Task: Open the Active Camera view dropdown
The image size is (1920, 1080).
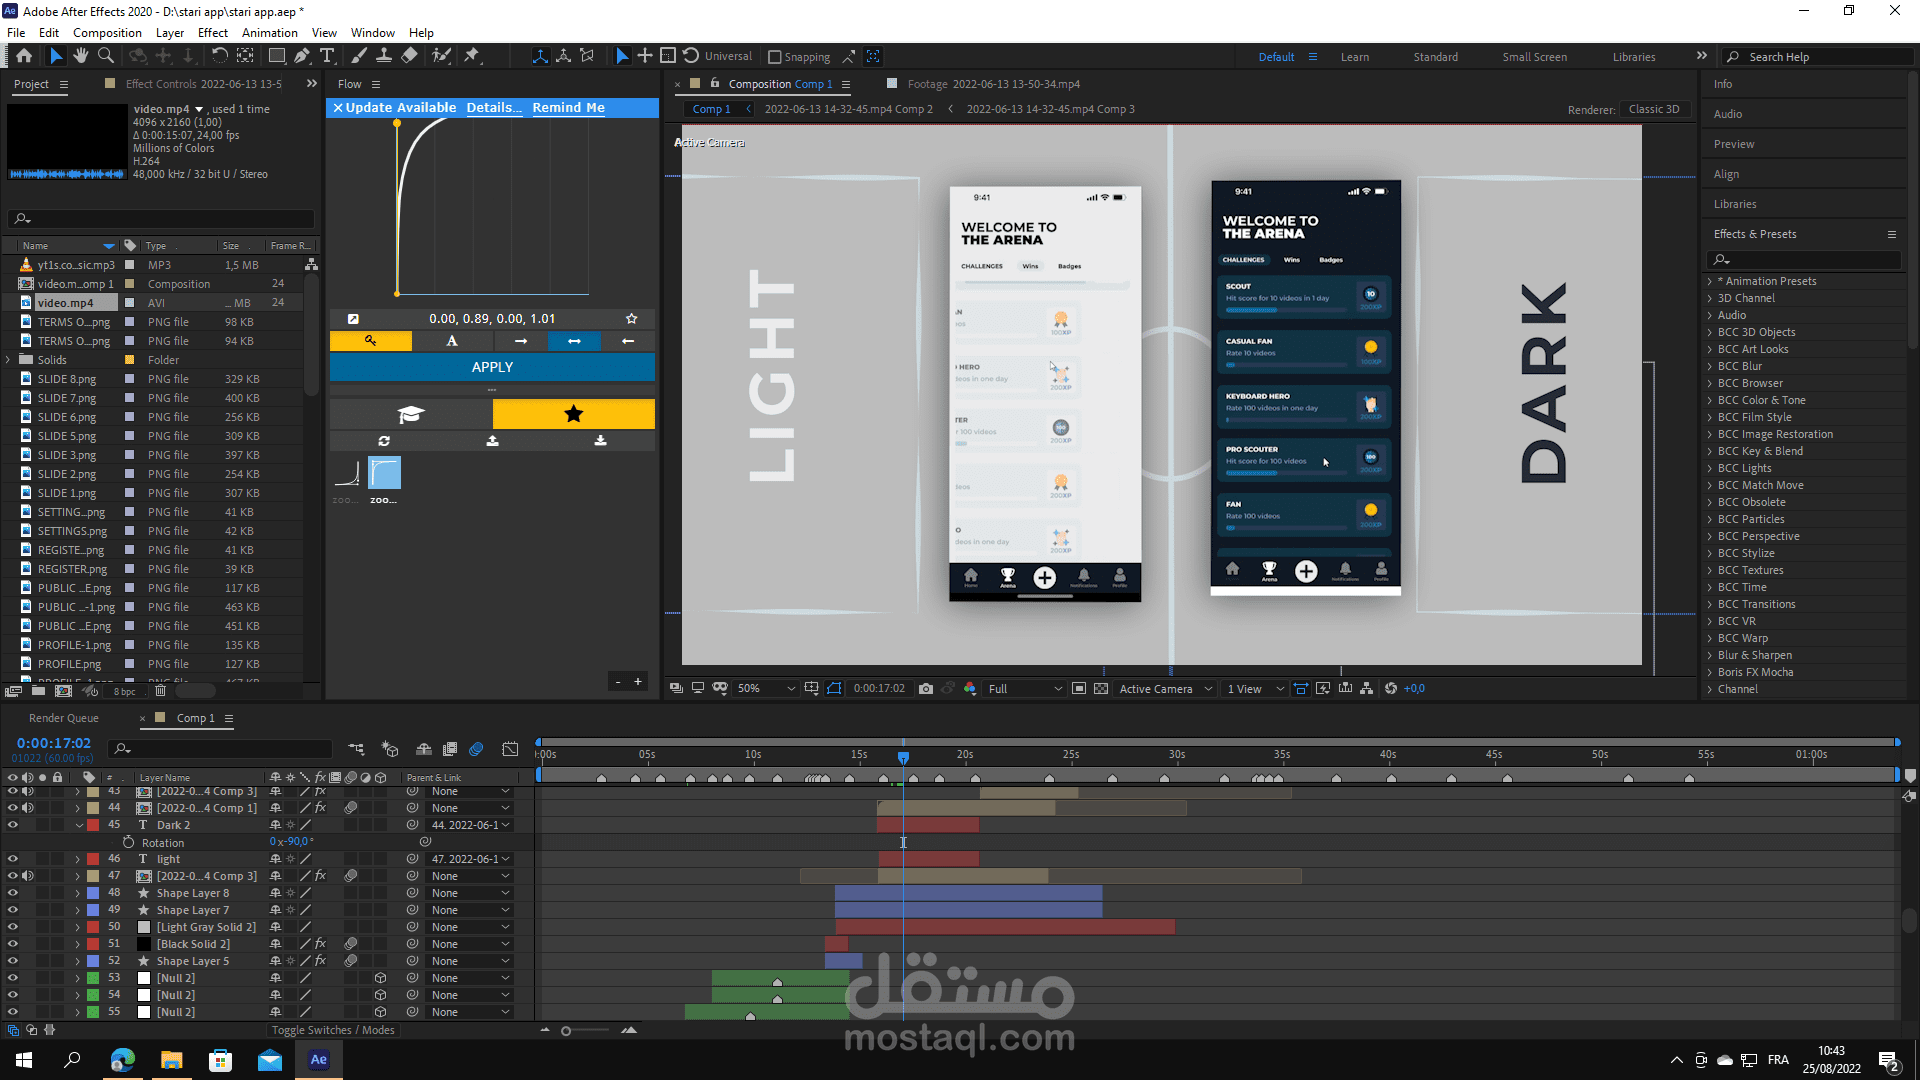Action: [1165, 689]
